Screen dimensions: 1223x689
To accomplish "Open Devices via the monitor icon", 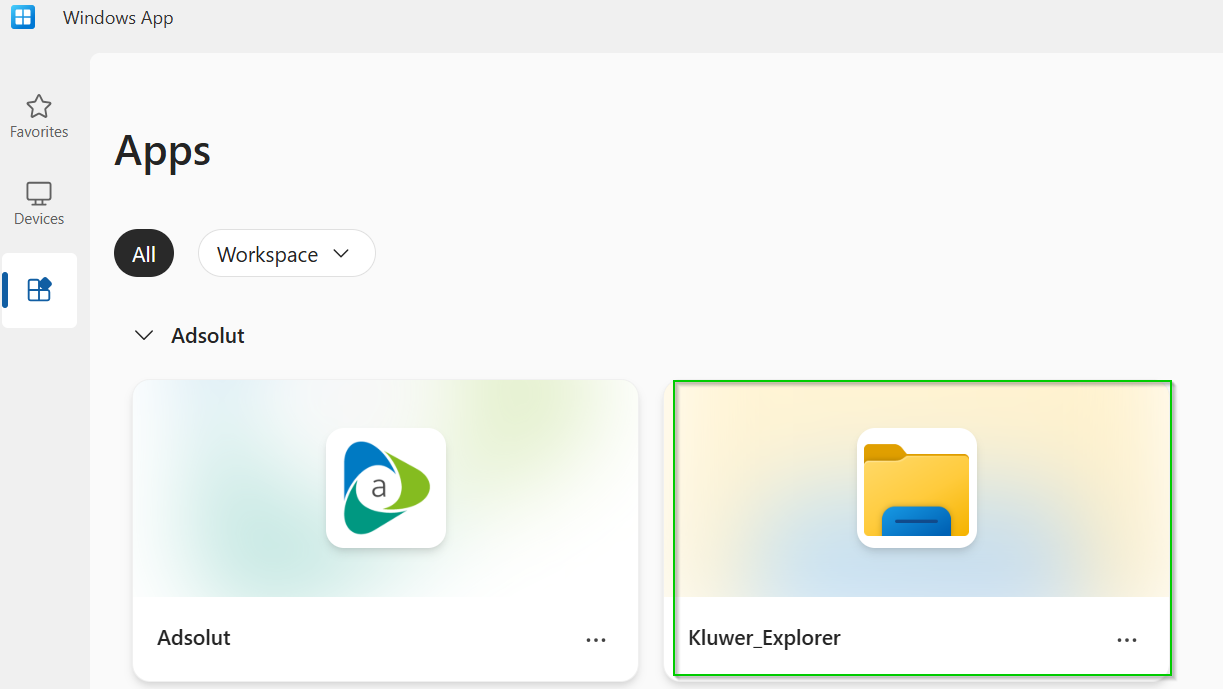I will [x=39, y=193].
